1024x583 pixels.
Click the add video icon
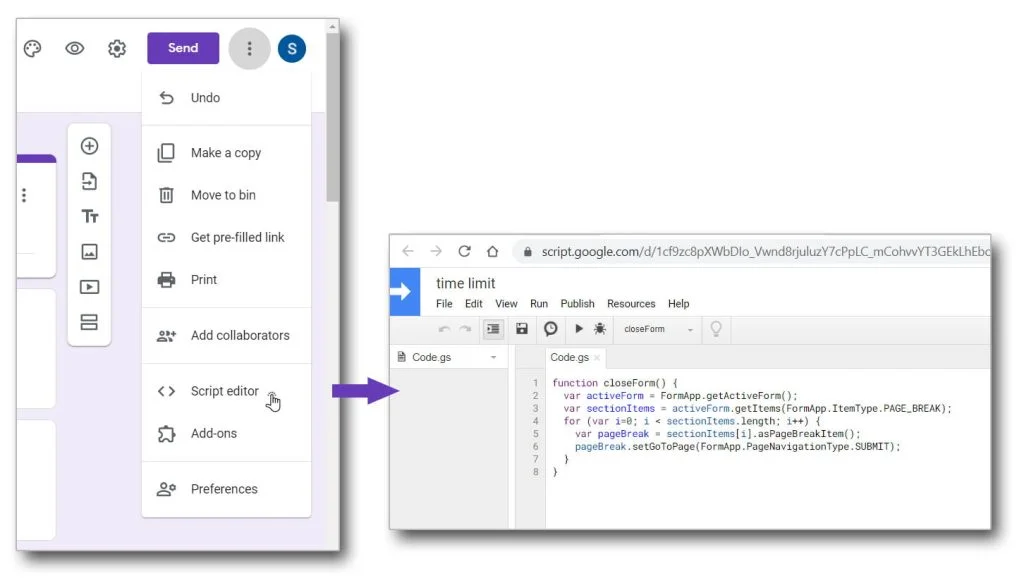pyautogui.click(x=89, y=287)
